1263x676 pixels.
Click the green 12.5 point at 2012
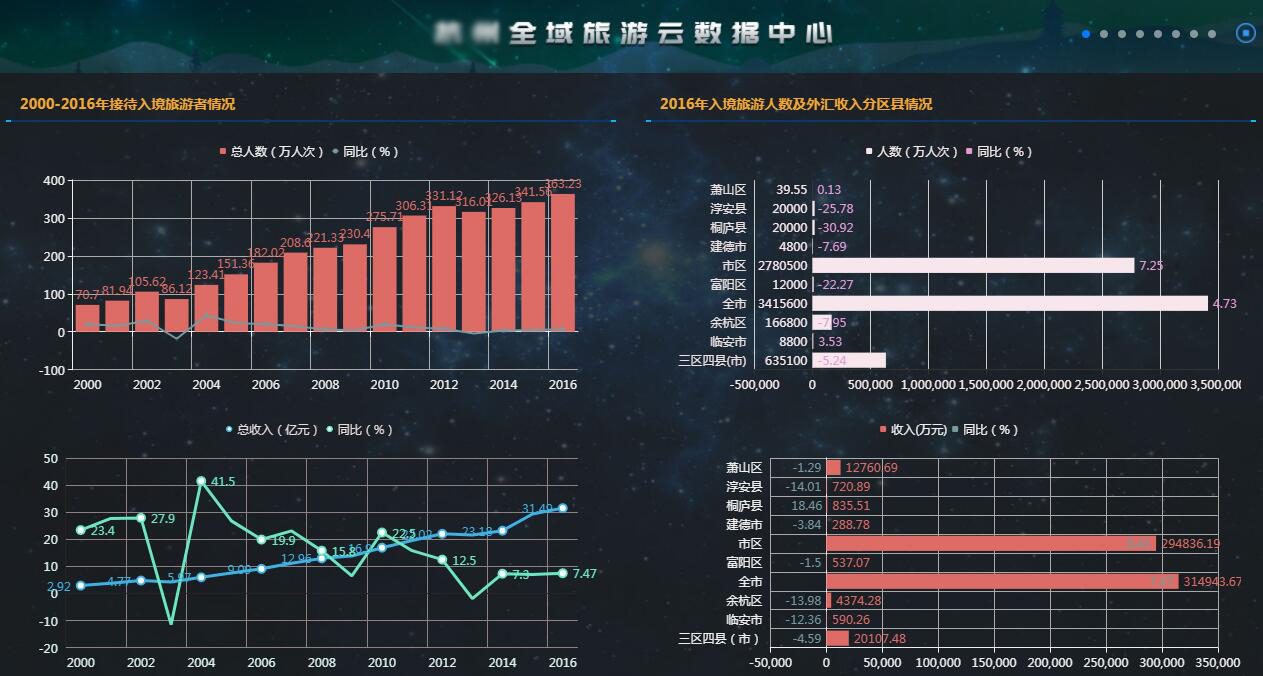tap(442, 560)
